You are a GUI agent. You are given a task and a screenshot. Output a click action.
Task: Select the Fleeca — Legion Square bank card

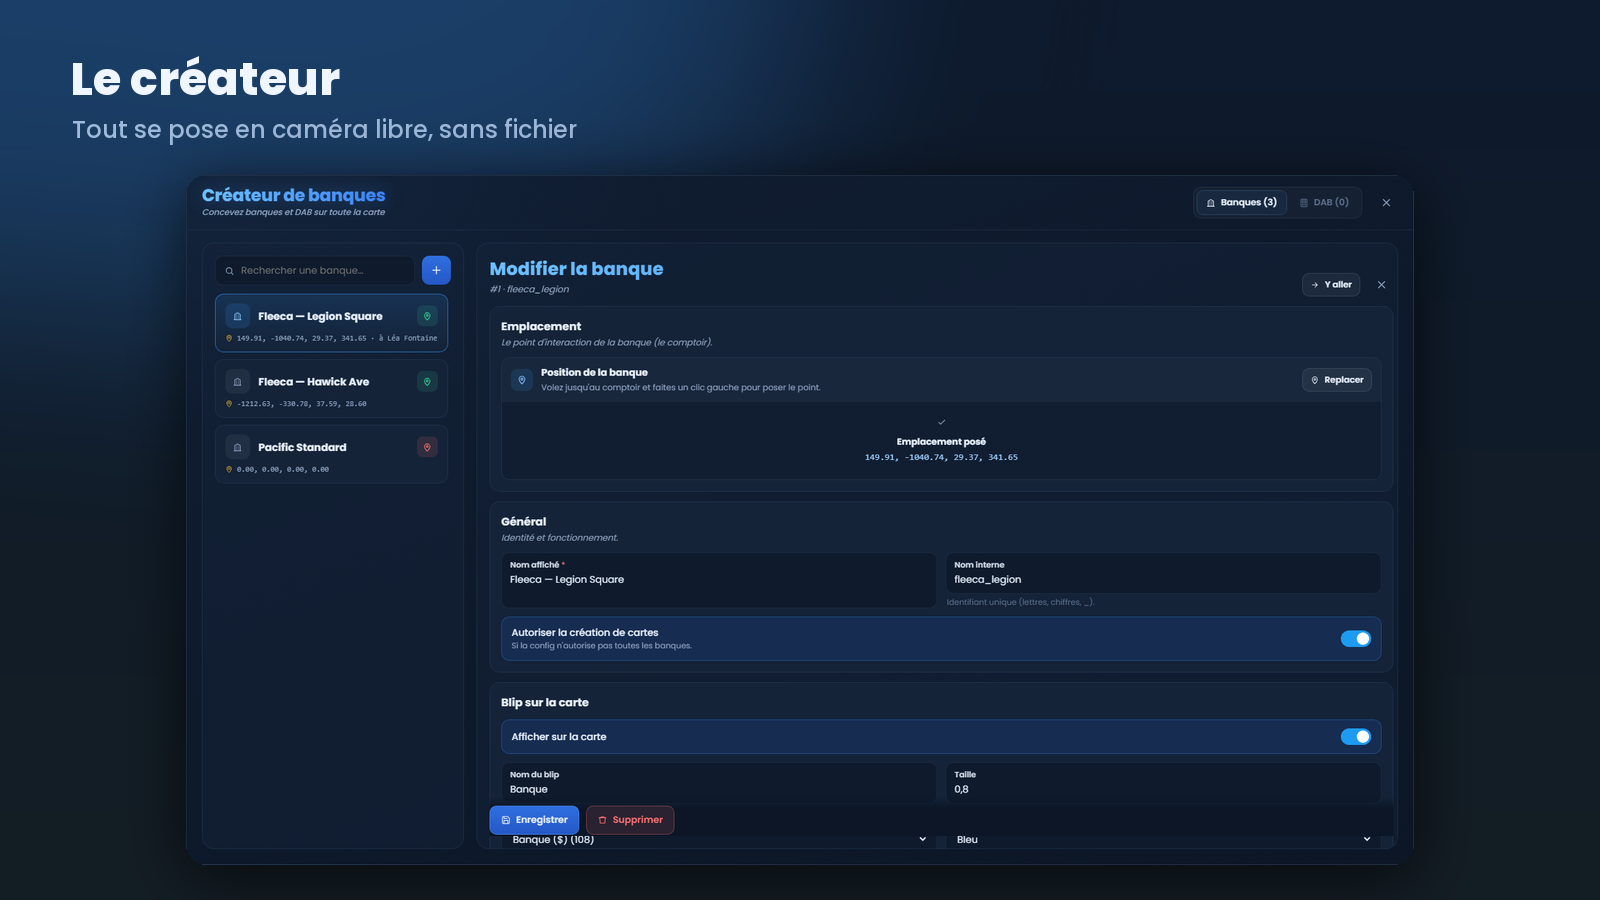[x=331, y=323]
